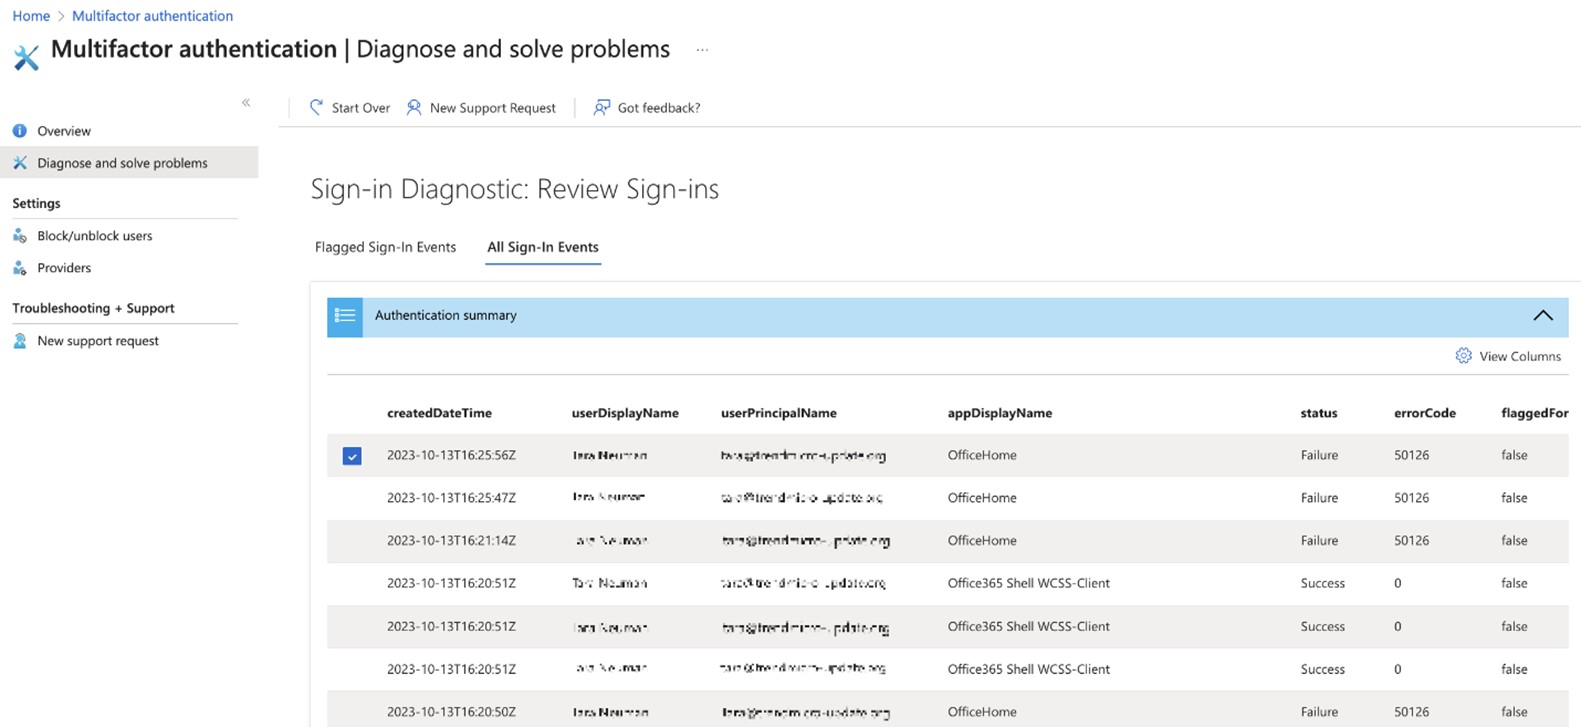Click the New Support Request person icon
This screenshot has width=1581, height=727.
pyautogui.click(x=414, y=107)
